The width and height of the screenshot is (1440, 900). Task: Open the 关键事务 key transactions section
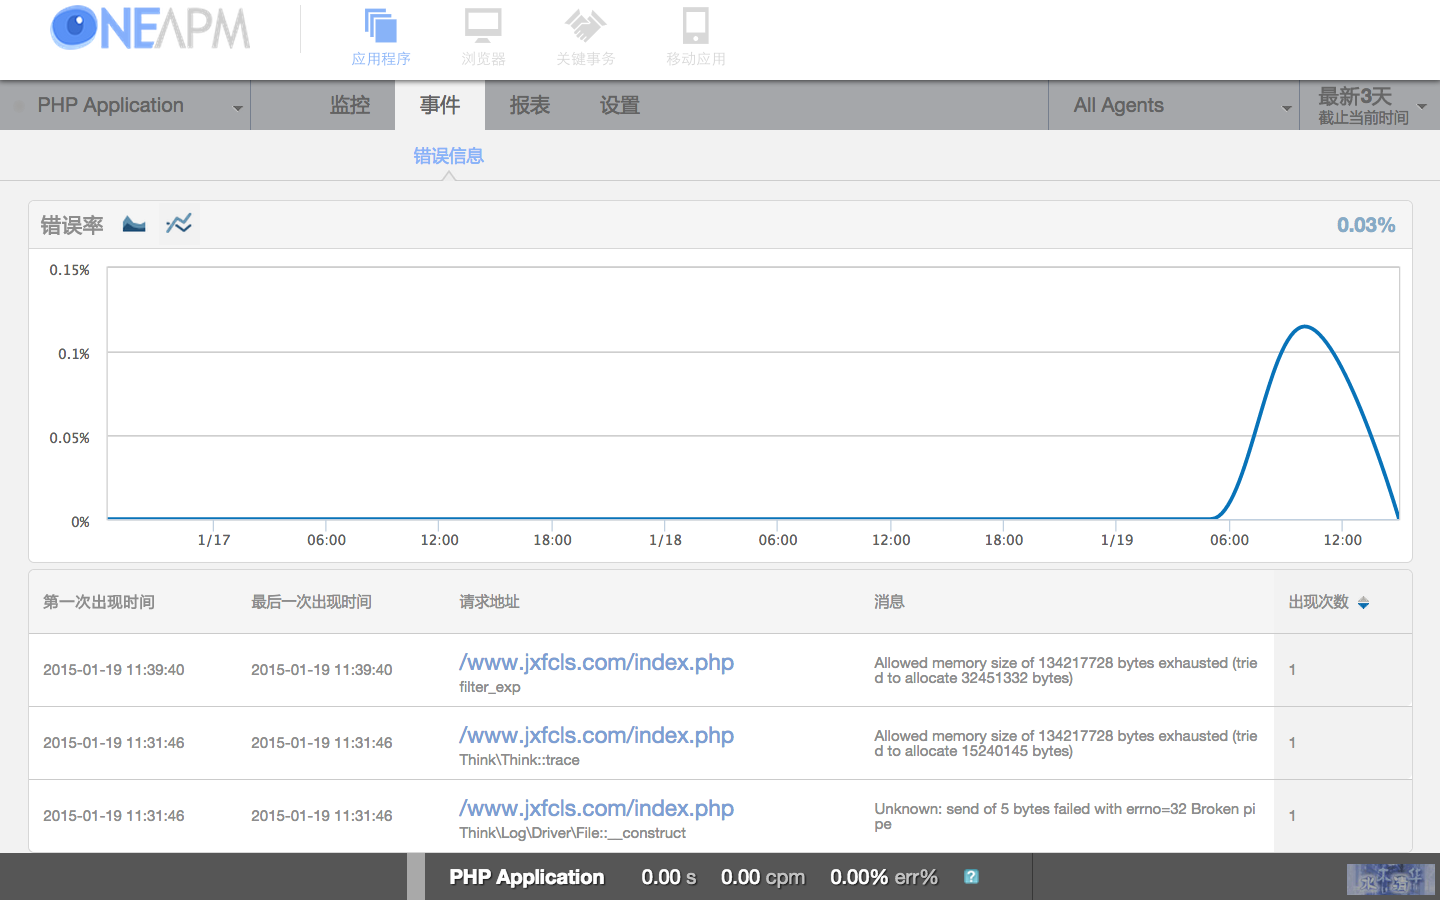585,37
